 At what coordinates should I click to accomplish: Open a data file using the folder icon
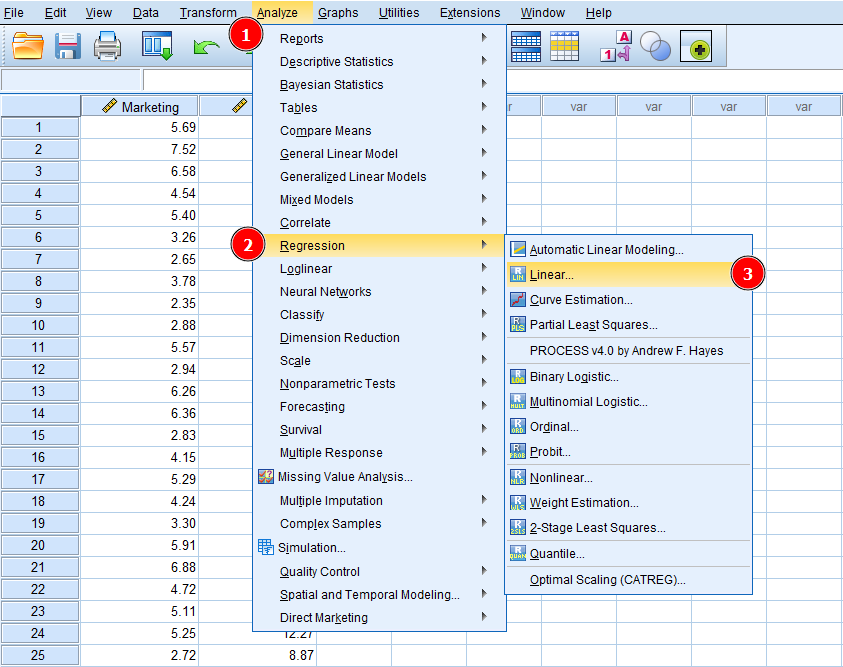pyautogui.click(x=28, y=46)
